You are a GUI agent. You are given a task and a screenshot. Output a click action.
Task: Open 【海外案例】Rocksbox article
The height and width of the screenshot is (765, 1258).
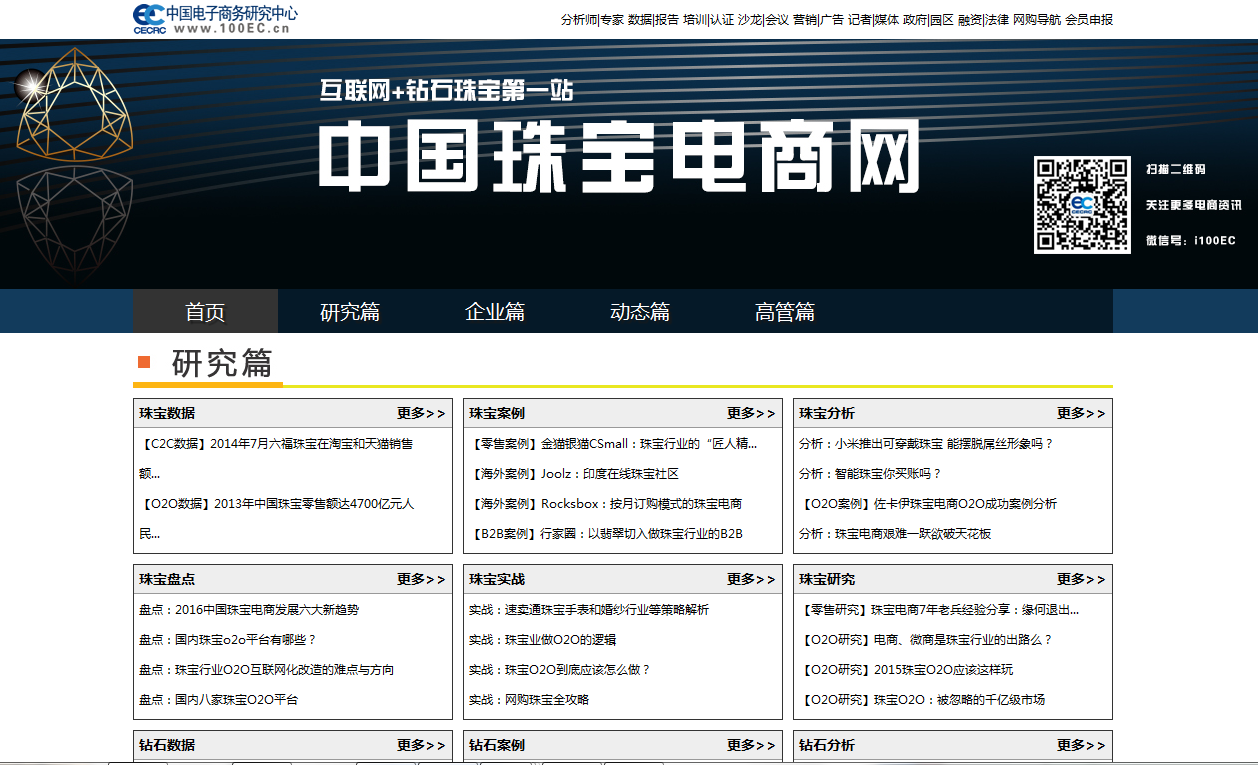(605, 503)
